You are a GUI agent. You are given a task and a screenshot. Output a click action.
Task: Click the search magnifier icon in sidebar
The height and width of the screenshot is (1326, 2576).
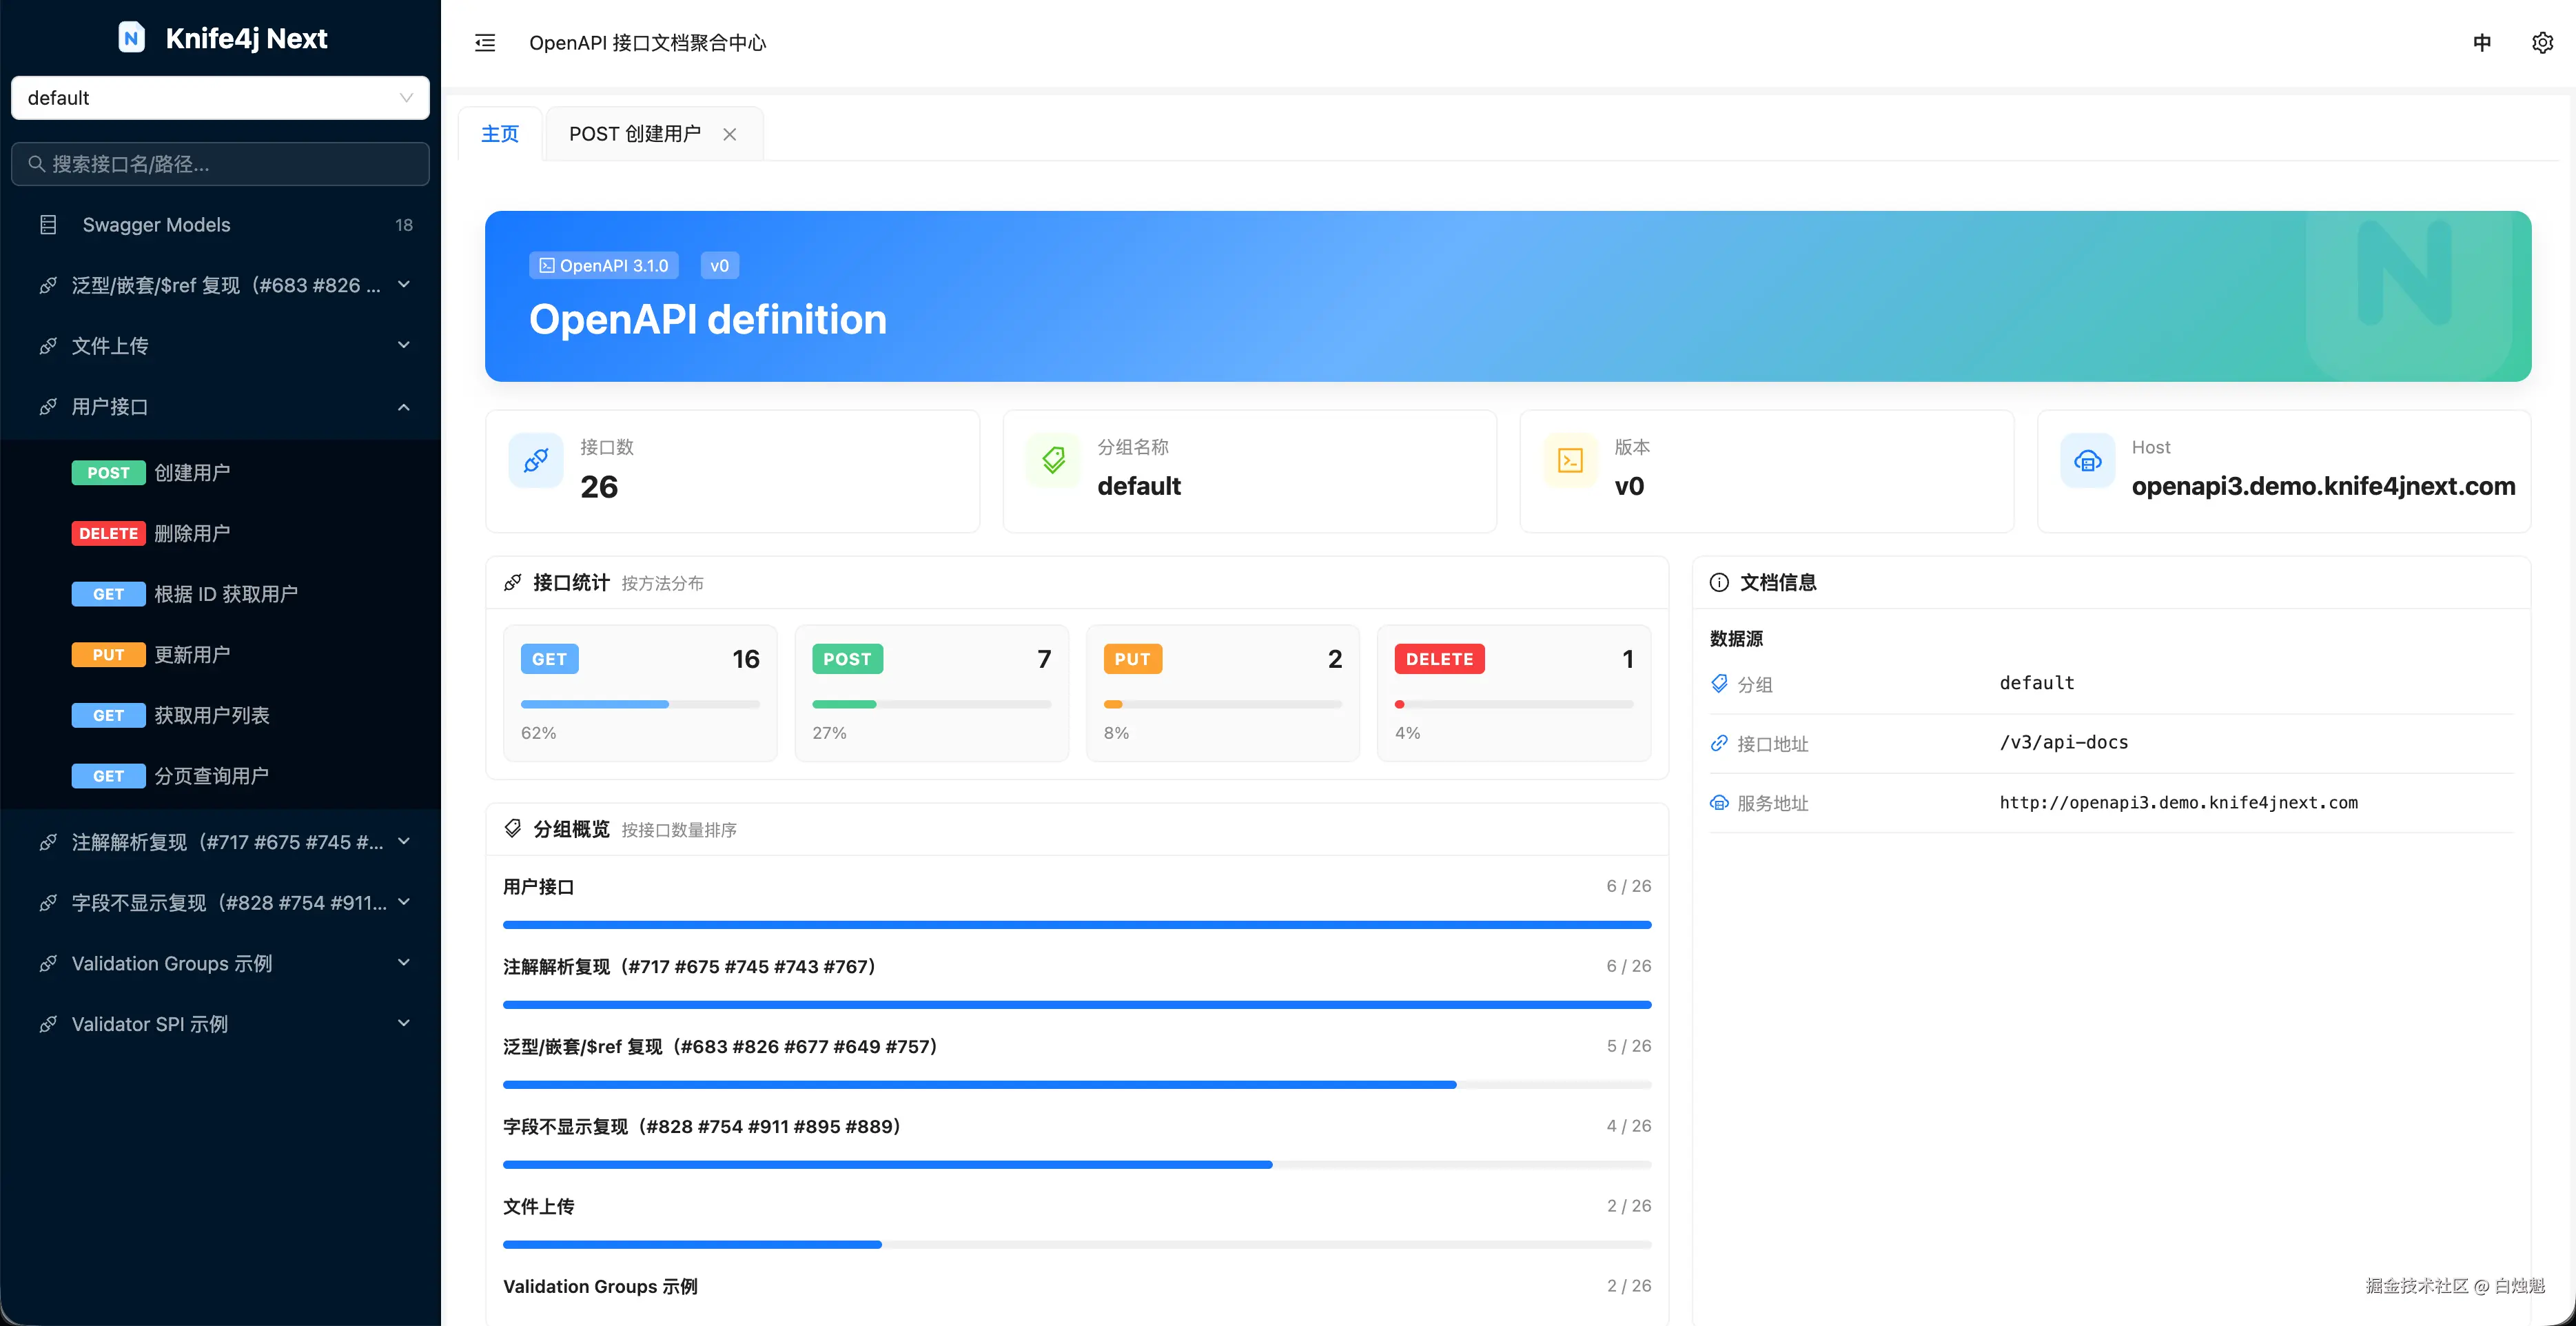36,164
